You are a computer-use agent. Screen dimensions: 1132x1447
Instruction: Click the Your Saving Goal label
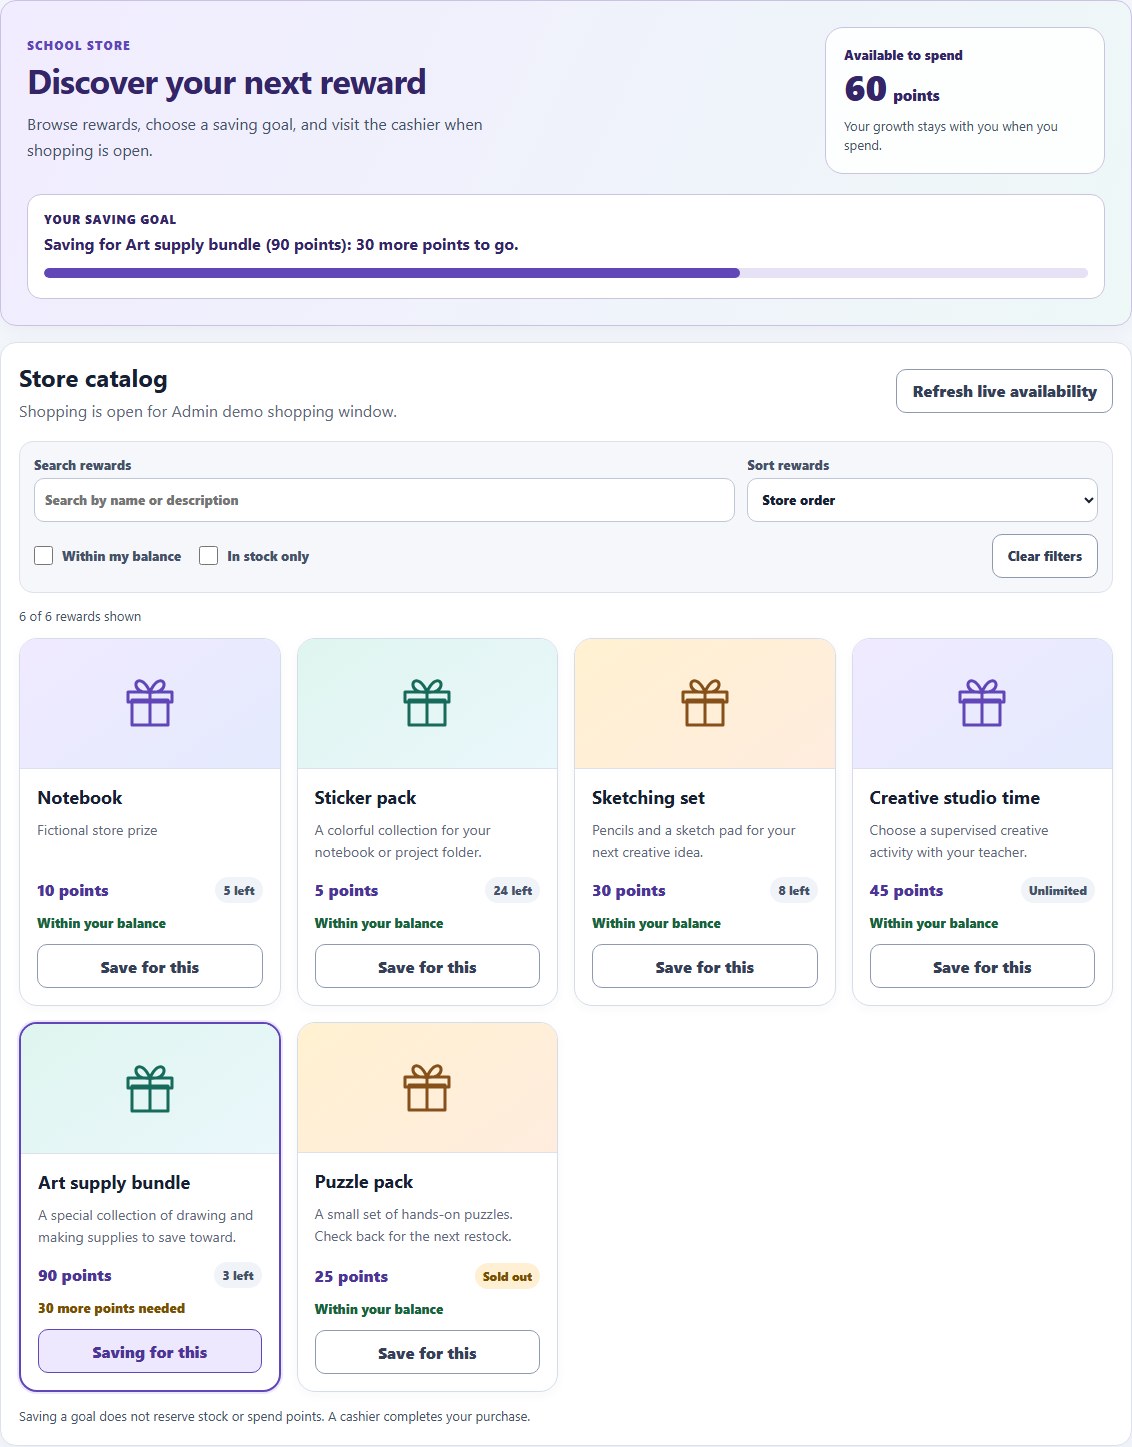(x=110, y=219)
